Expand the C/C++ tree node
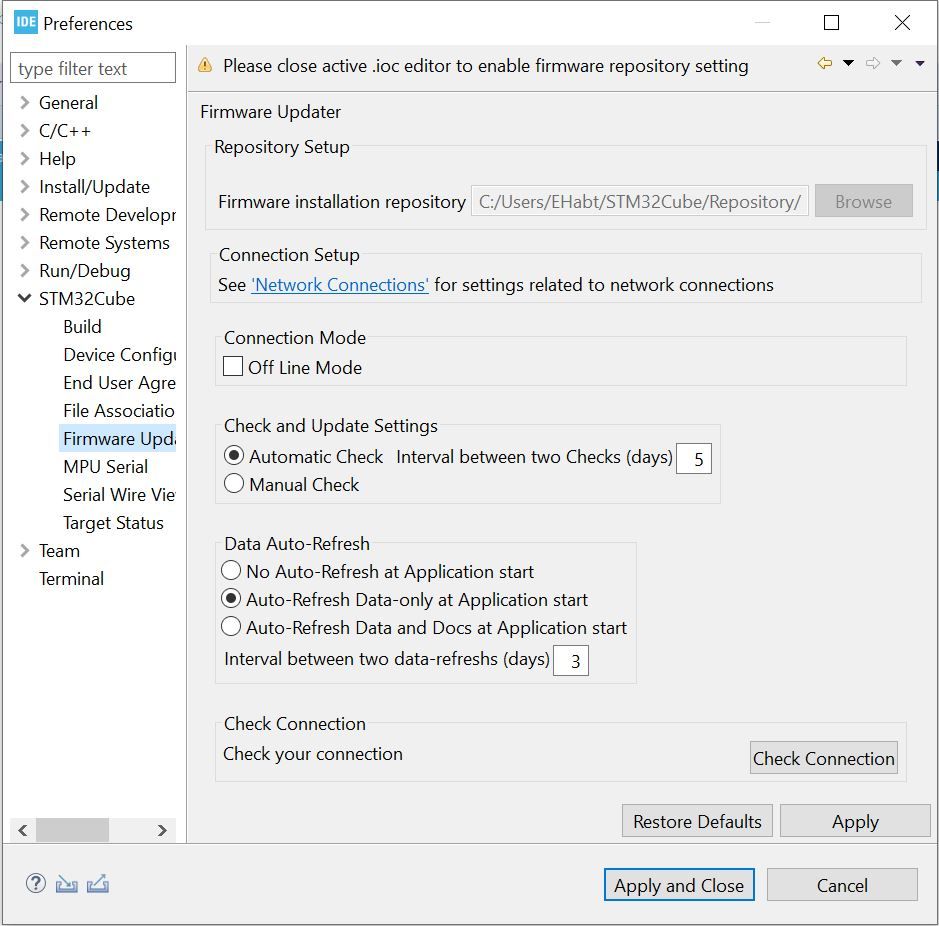 [x=25, y=131]
